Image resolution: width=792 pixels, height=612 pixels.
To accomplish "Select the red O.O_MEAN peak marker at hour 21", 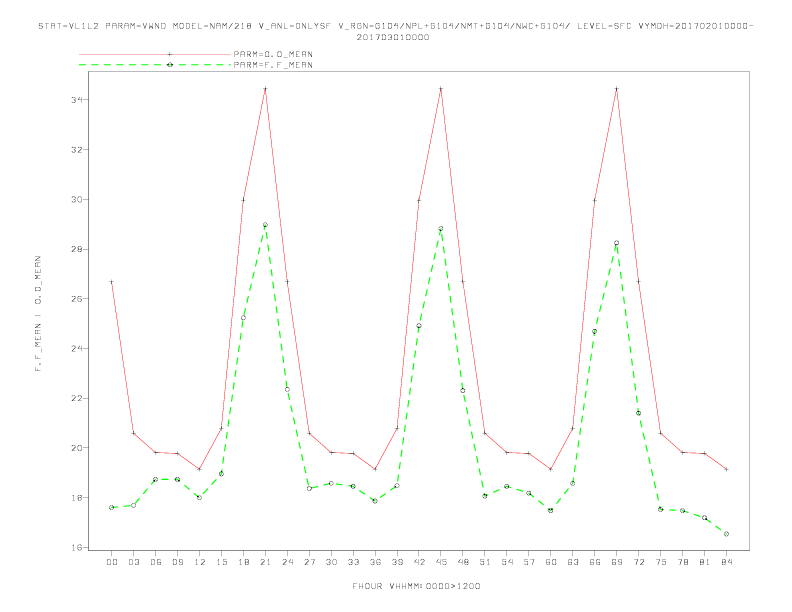I will click(265, 89).
